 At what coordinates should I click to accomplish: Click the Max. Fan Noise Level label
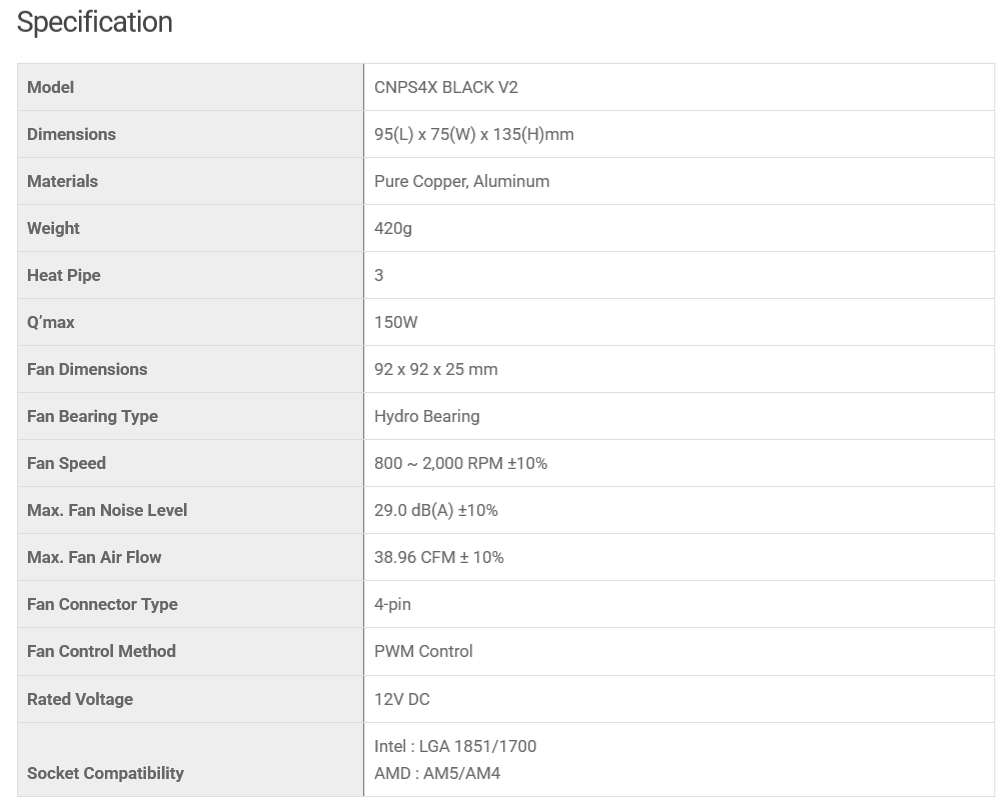point(107,510)
